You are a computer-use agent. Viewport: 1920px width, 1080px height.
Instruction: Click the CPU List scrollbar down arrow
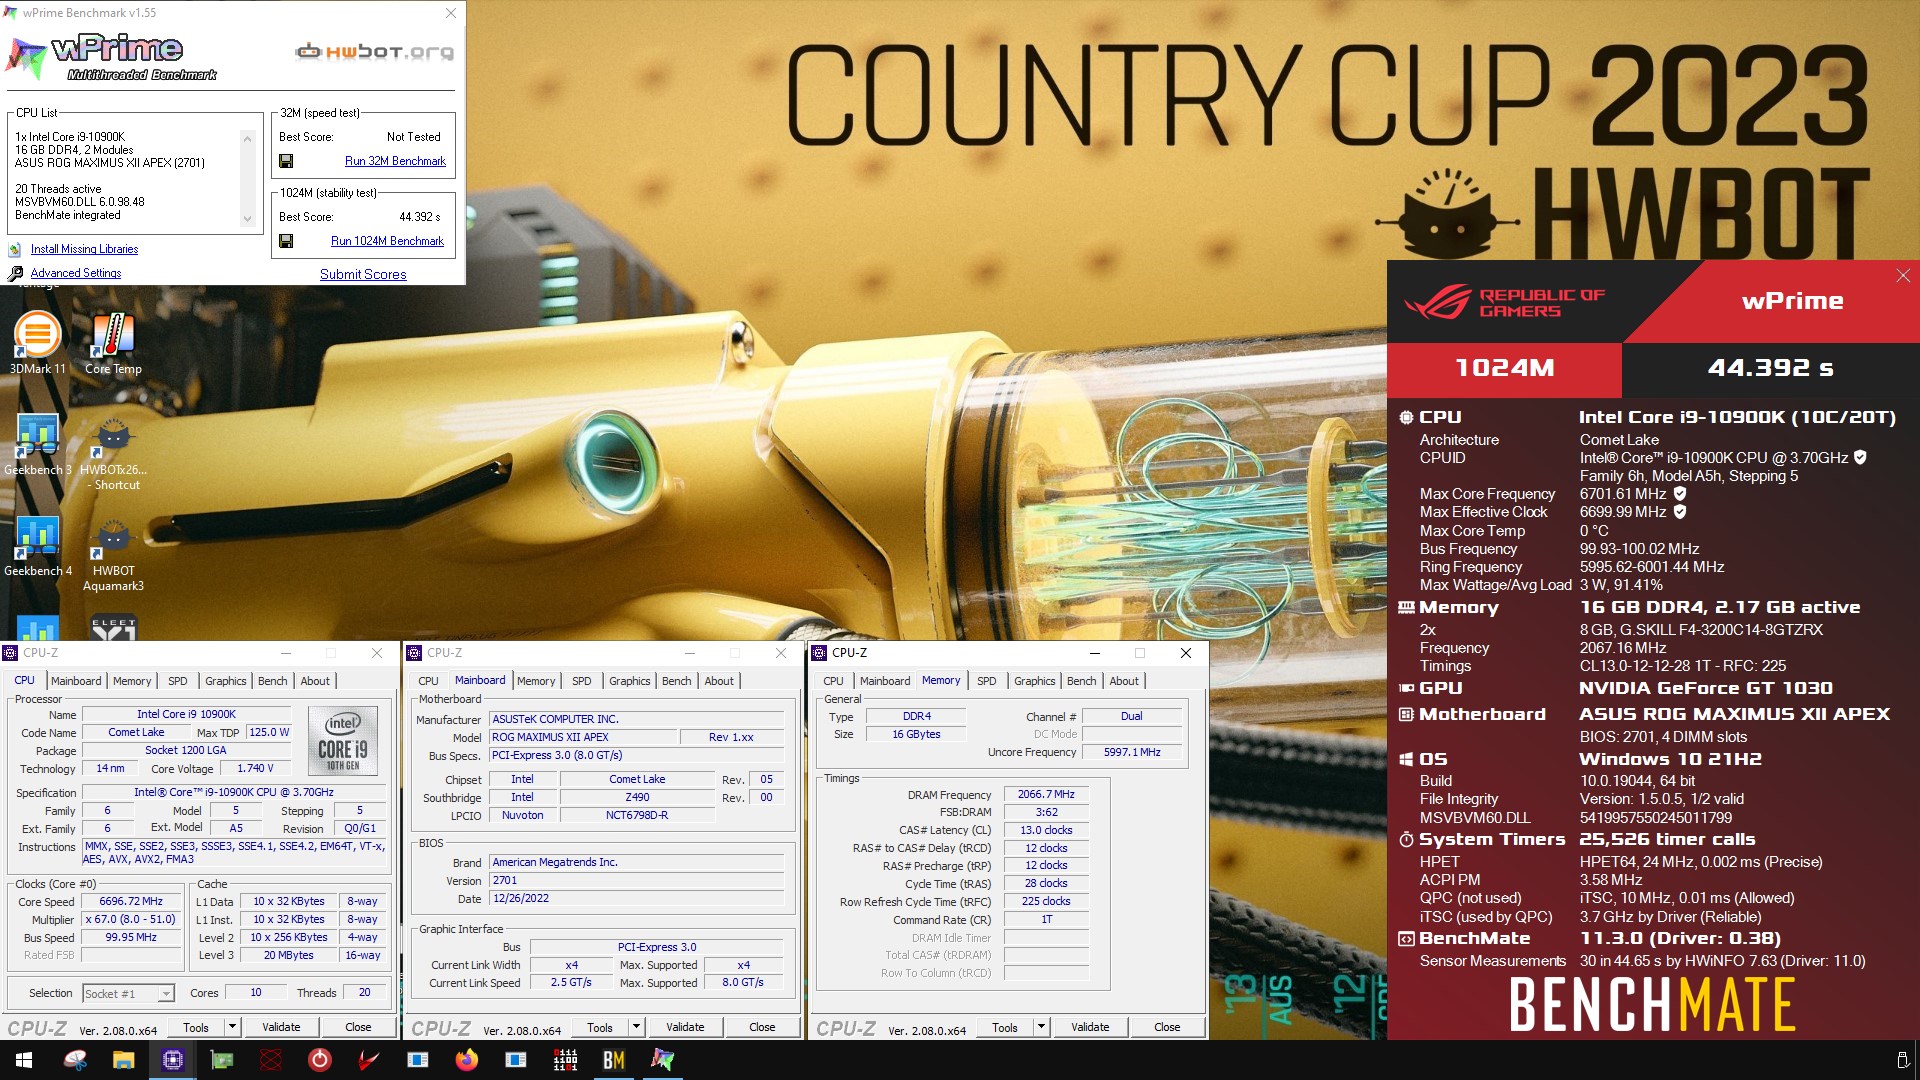click(247, 220)
